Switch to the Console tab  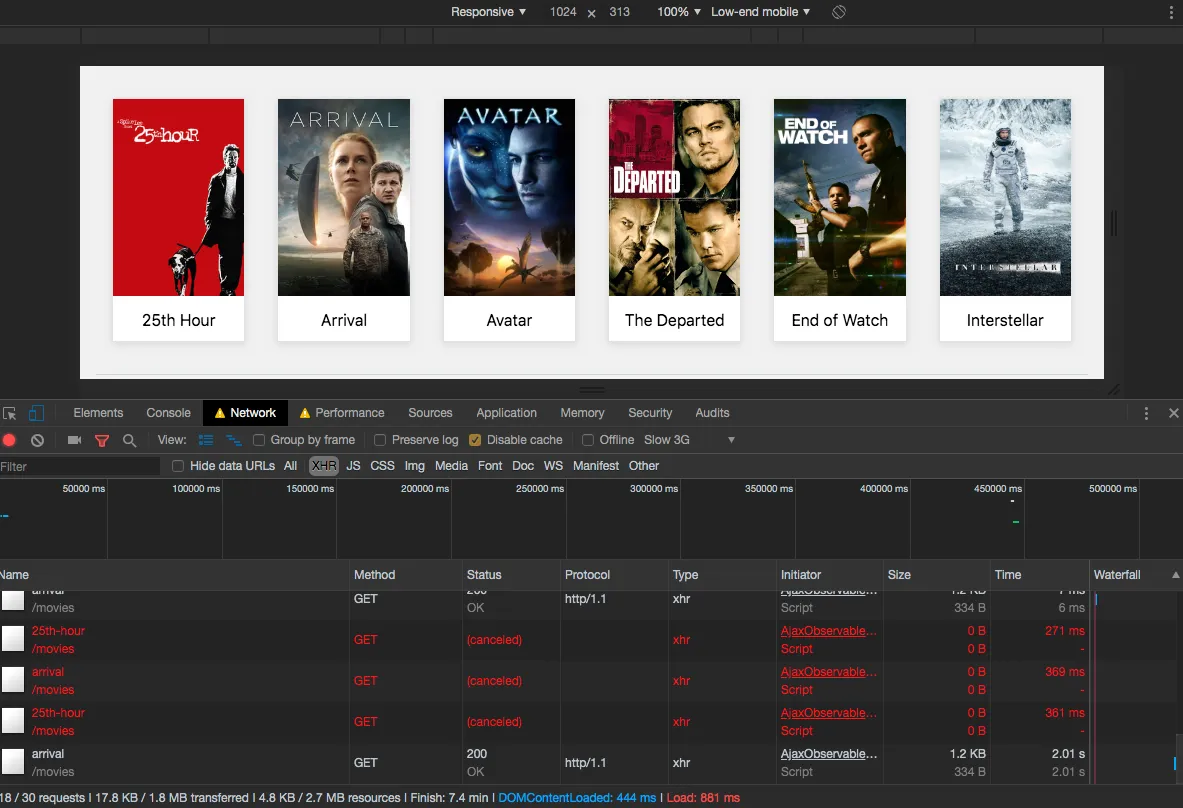click(168, 412)
